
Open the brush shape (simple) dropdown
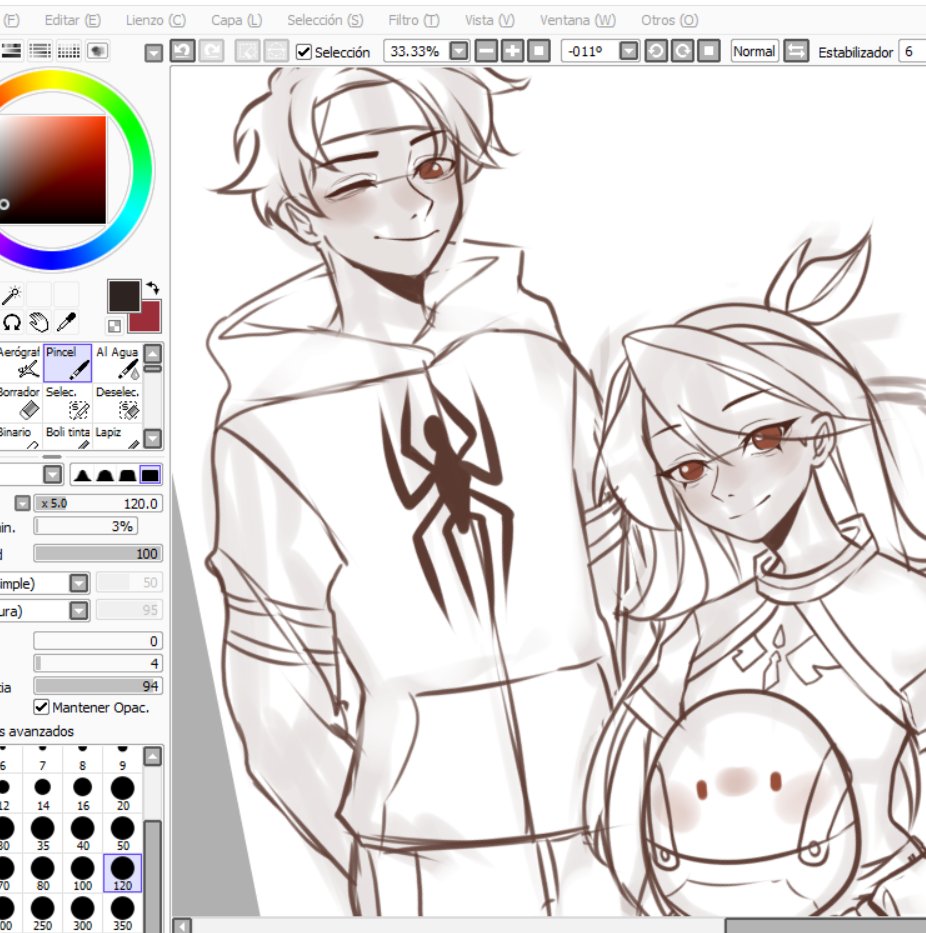pos(79,583)
